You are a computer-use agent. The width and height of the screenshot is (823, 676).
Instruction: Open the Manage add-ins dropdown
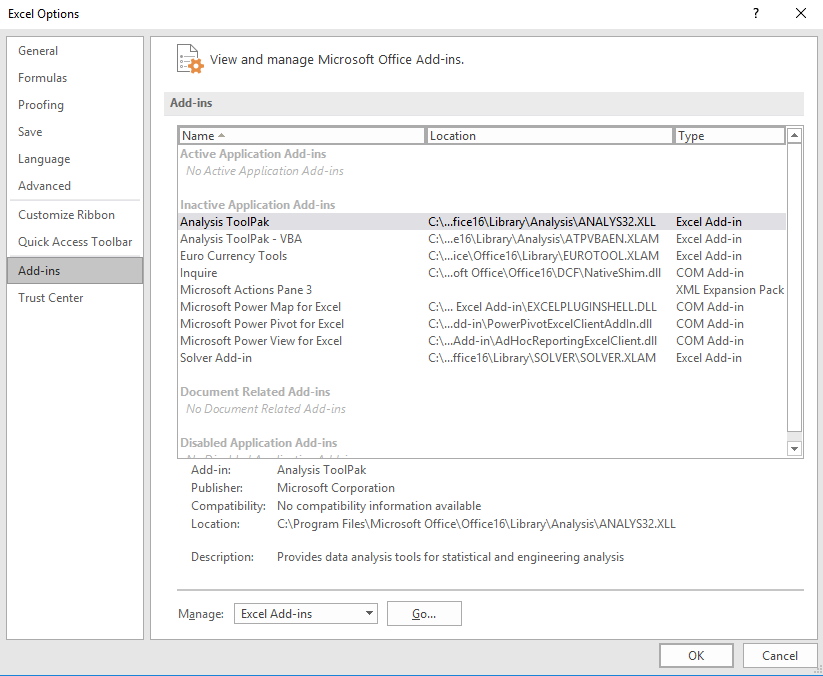(x=305, y=614)
